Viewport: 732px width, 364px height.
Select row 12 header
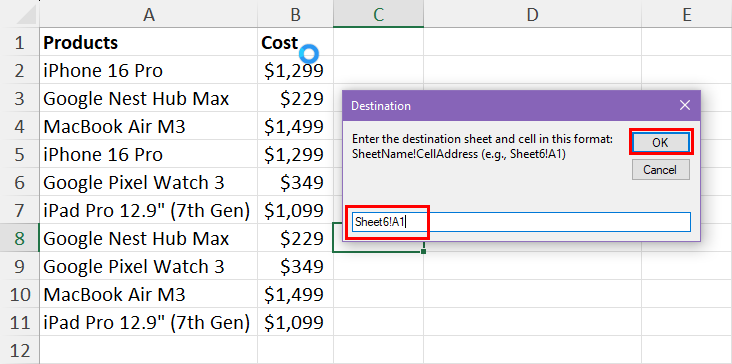pos(20,350)
